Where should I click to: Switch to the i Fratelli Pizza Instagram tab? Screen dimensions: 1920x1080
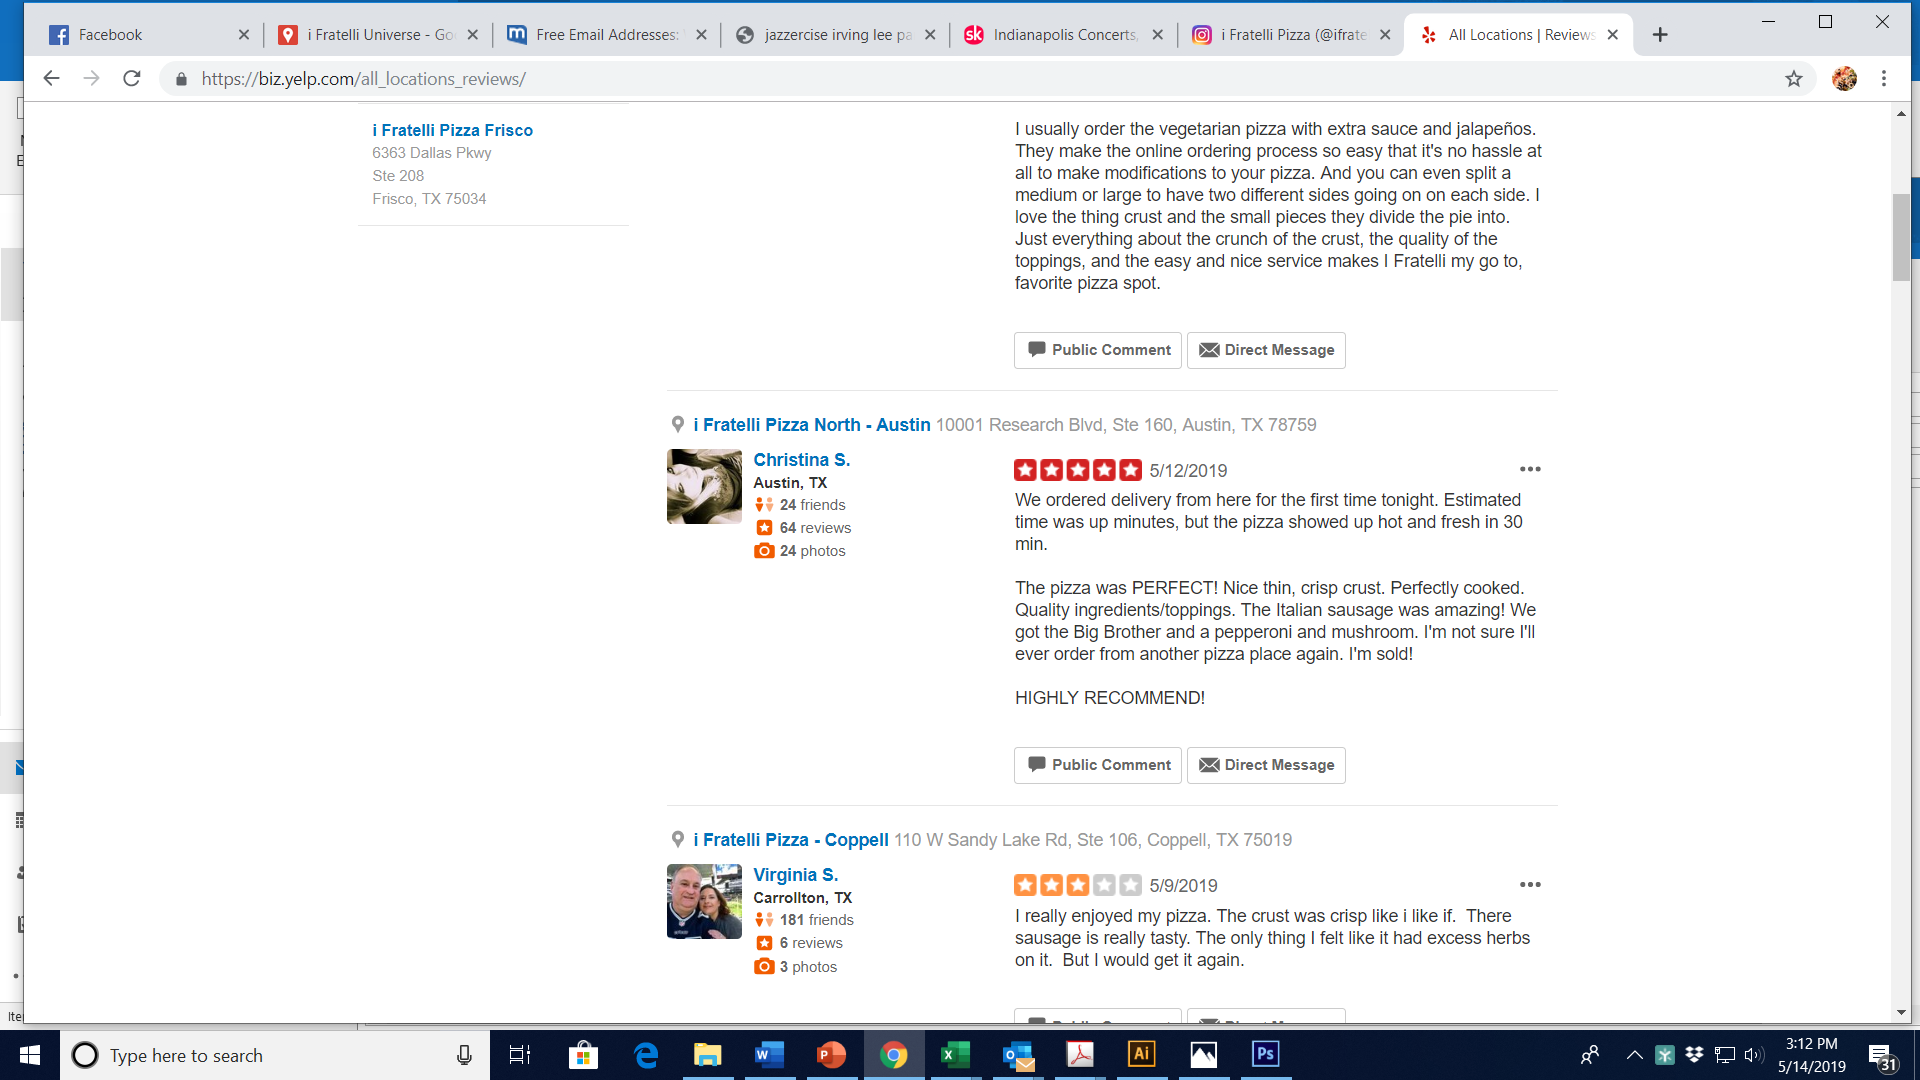(x=1292, y=35)
